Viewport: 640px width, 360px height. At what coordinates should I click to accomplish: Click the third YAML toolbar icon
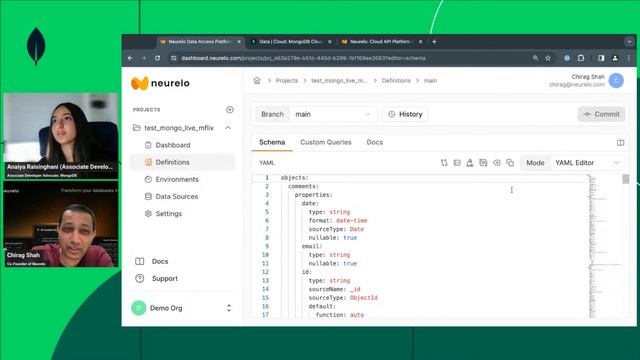[470, 162]
